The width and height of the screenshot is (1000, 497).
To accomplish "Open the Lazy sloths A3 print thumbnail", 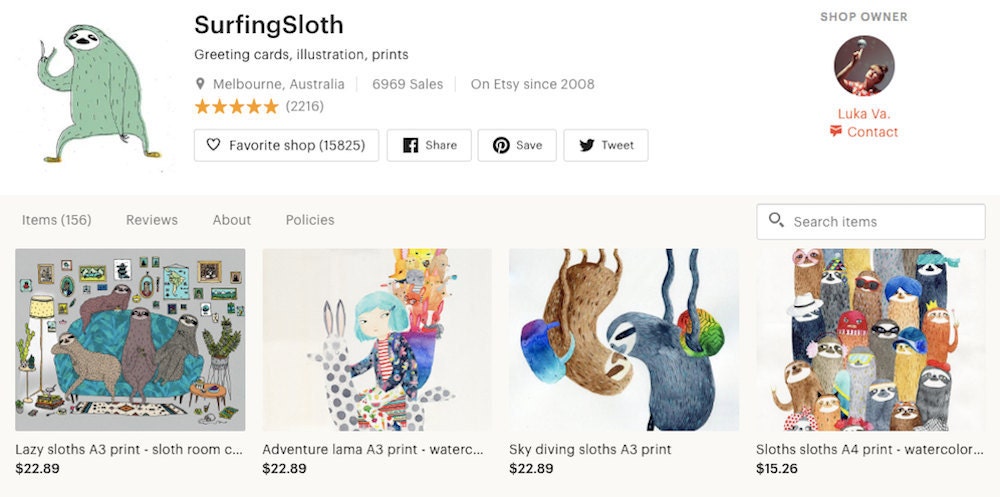I will click(x=130, y=339).
